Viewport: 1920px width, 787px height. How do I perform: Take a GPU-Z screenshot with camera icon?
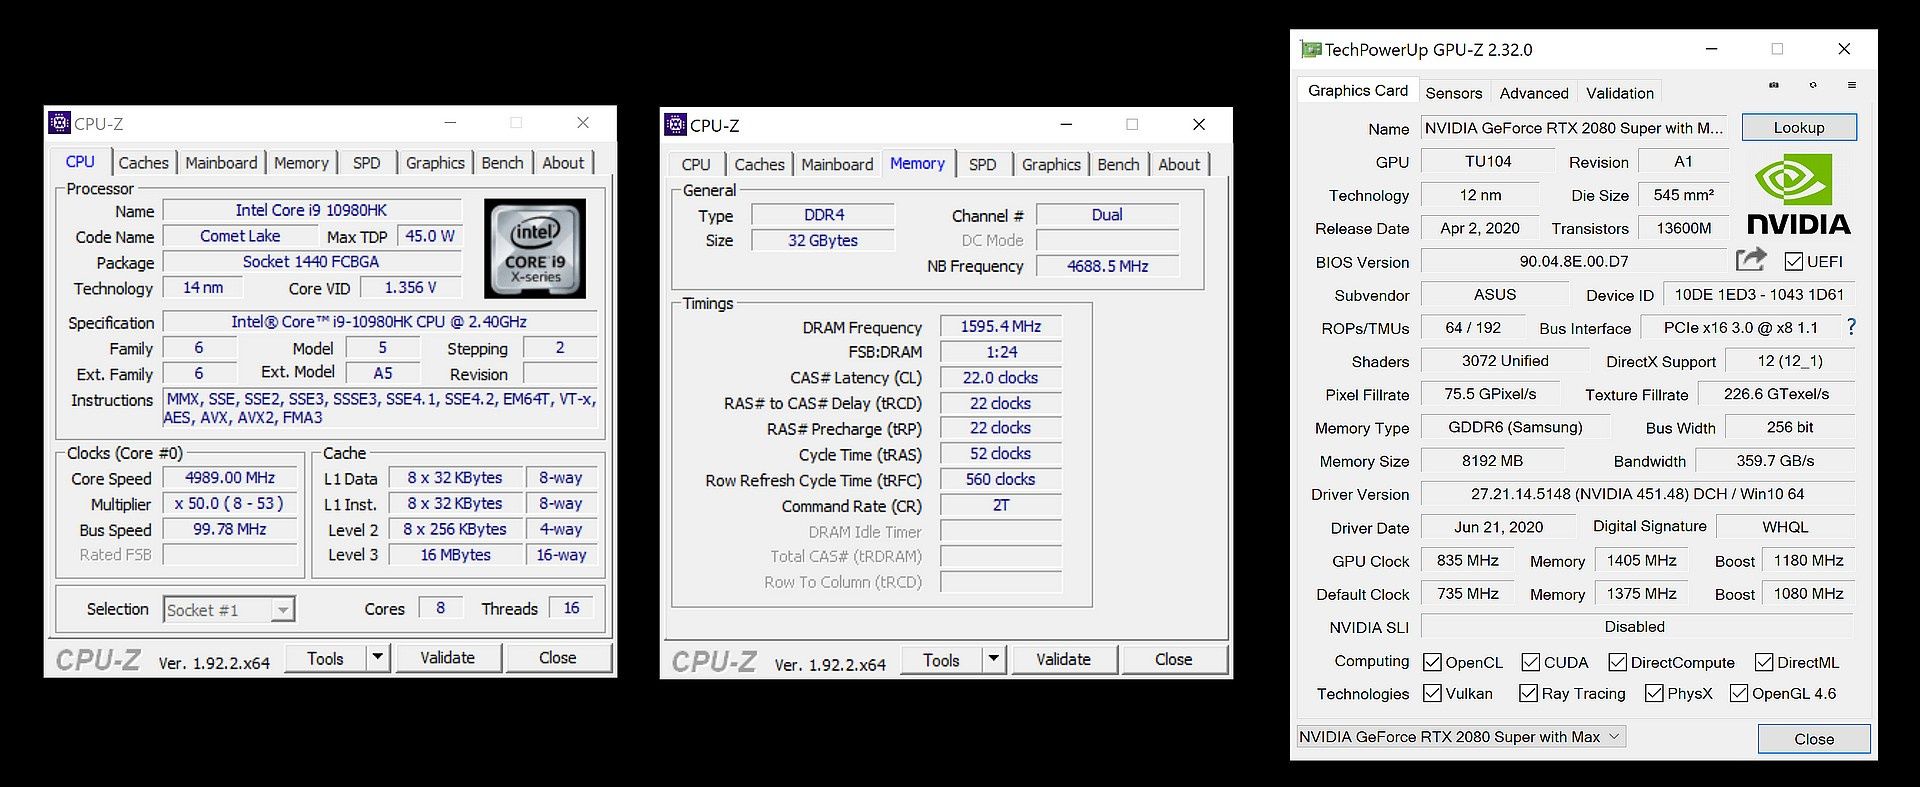click(1774, 85)
